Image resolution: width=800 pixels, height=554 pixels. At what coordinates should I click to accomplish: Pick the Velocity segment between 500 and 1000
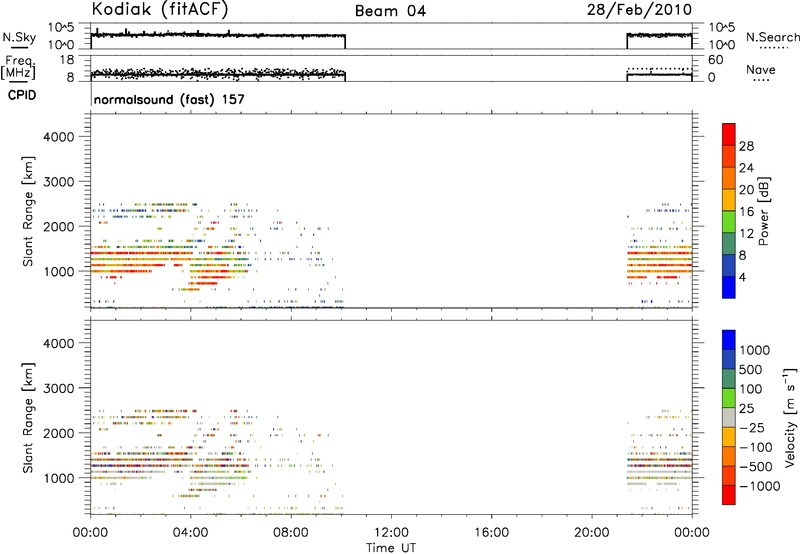pyautogui.click(x=729, y=359)
